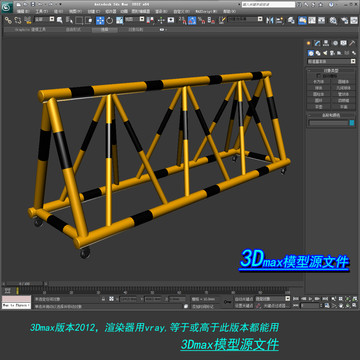Screen dimensions: 360x360
Task: Open the Layer Manager icon
Action: click(x=291, y=20)
